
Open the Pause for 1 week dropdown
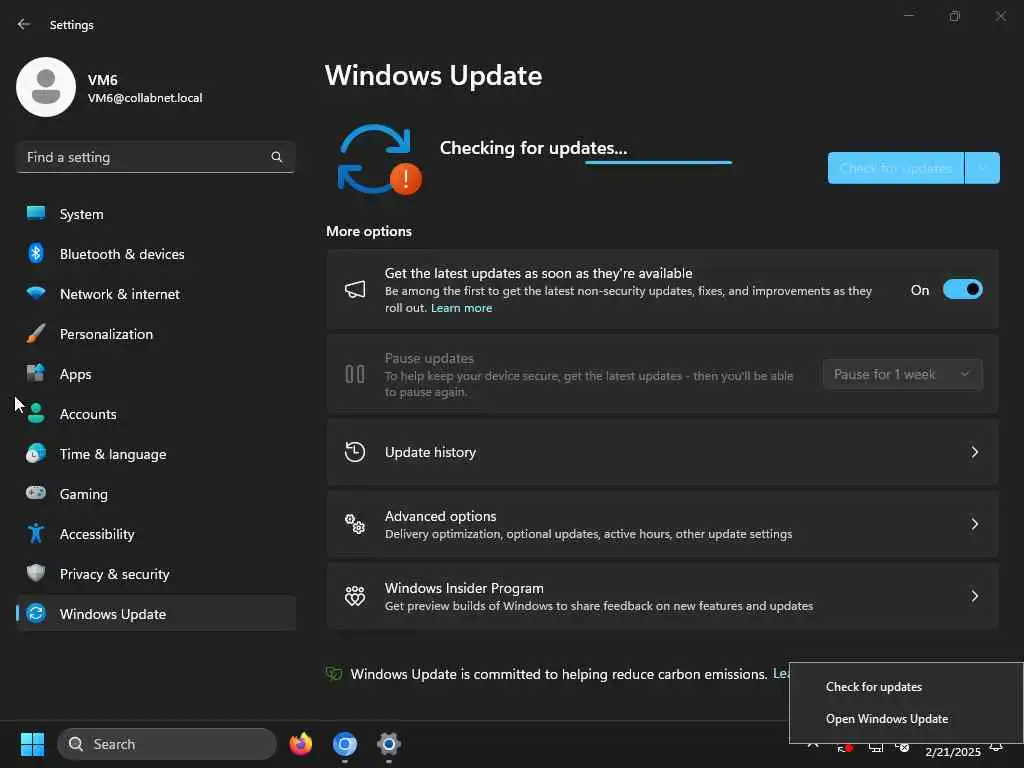tap(903, 374)
